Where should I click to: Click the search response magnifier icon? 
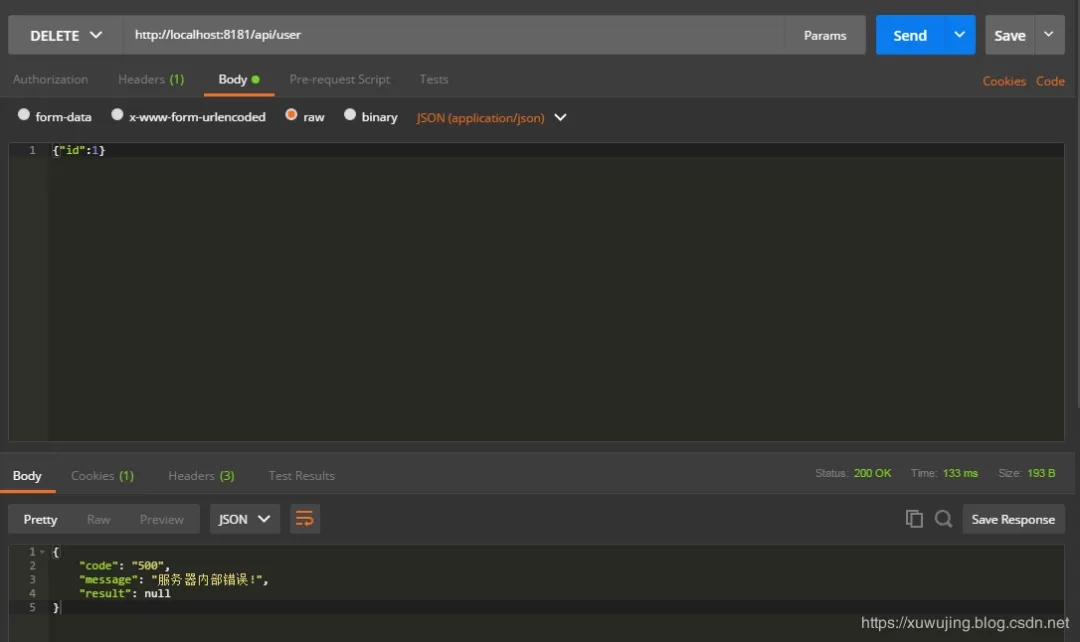(943, 519)
